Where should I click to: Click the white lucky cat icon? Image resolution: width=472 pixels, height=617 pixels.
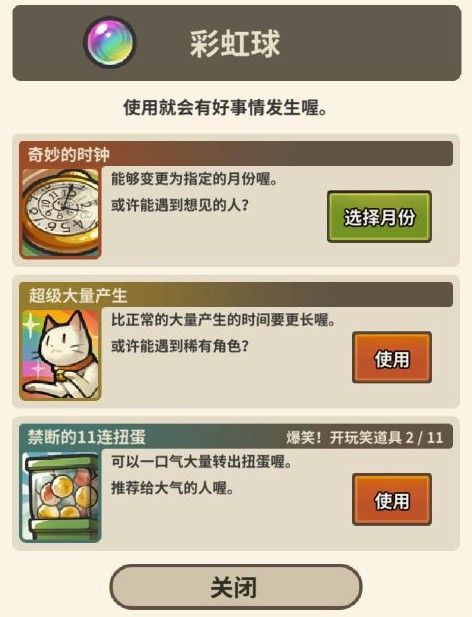click(x=60, y=355)
